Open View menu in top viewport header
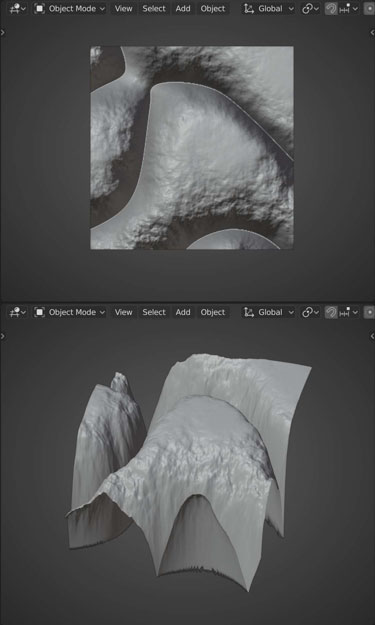Viewport: 375px width, 625px height. pos(124,8)
